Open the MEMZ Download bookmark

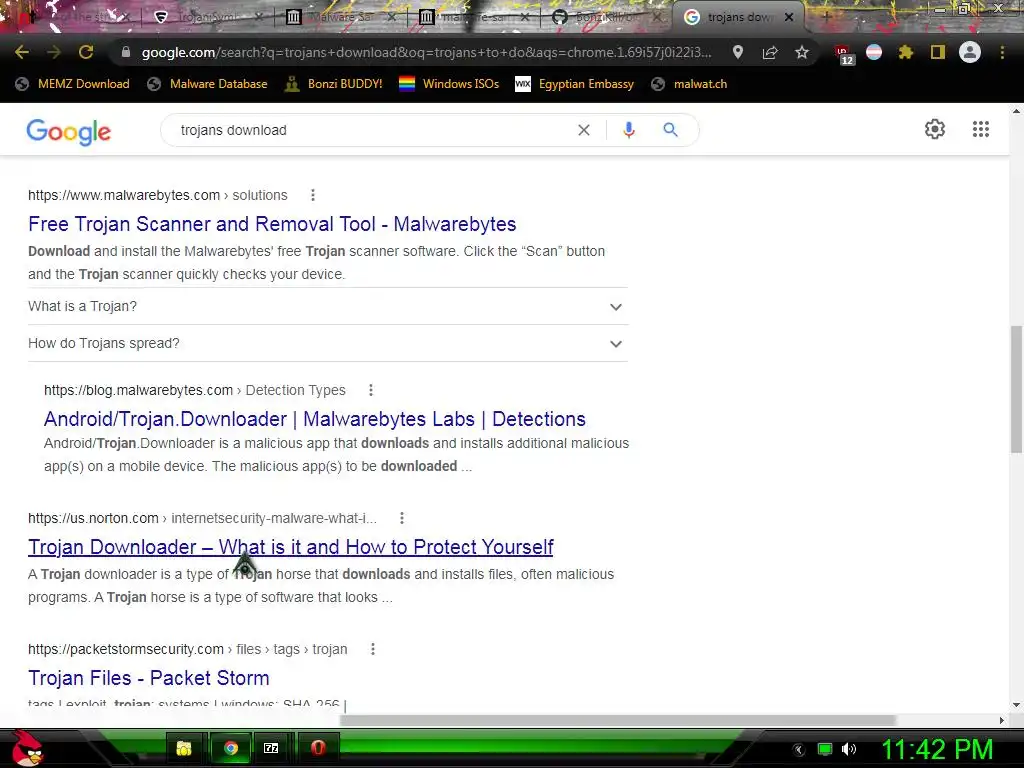point(72,84)
